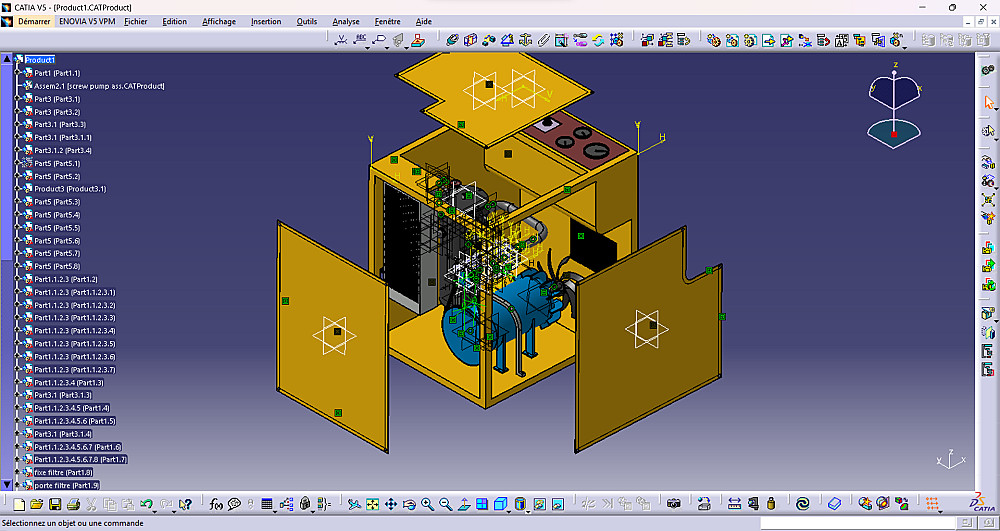Click the Angle Constraint icon
The image size is (1000, 531).
tap(507, 40)
